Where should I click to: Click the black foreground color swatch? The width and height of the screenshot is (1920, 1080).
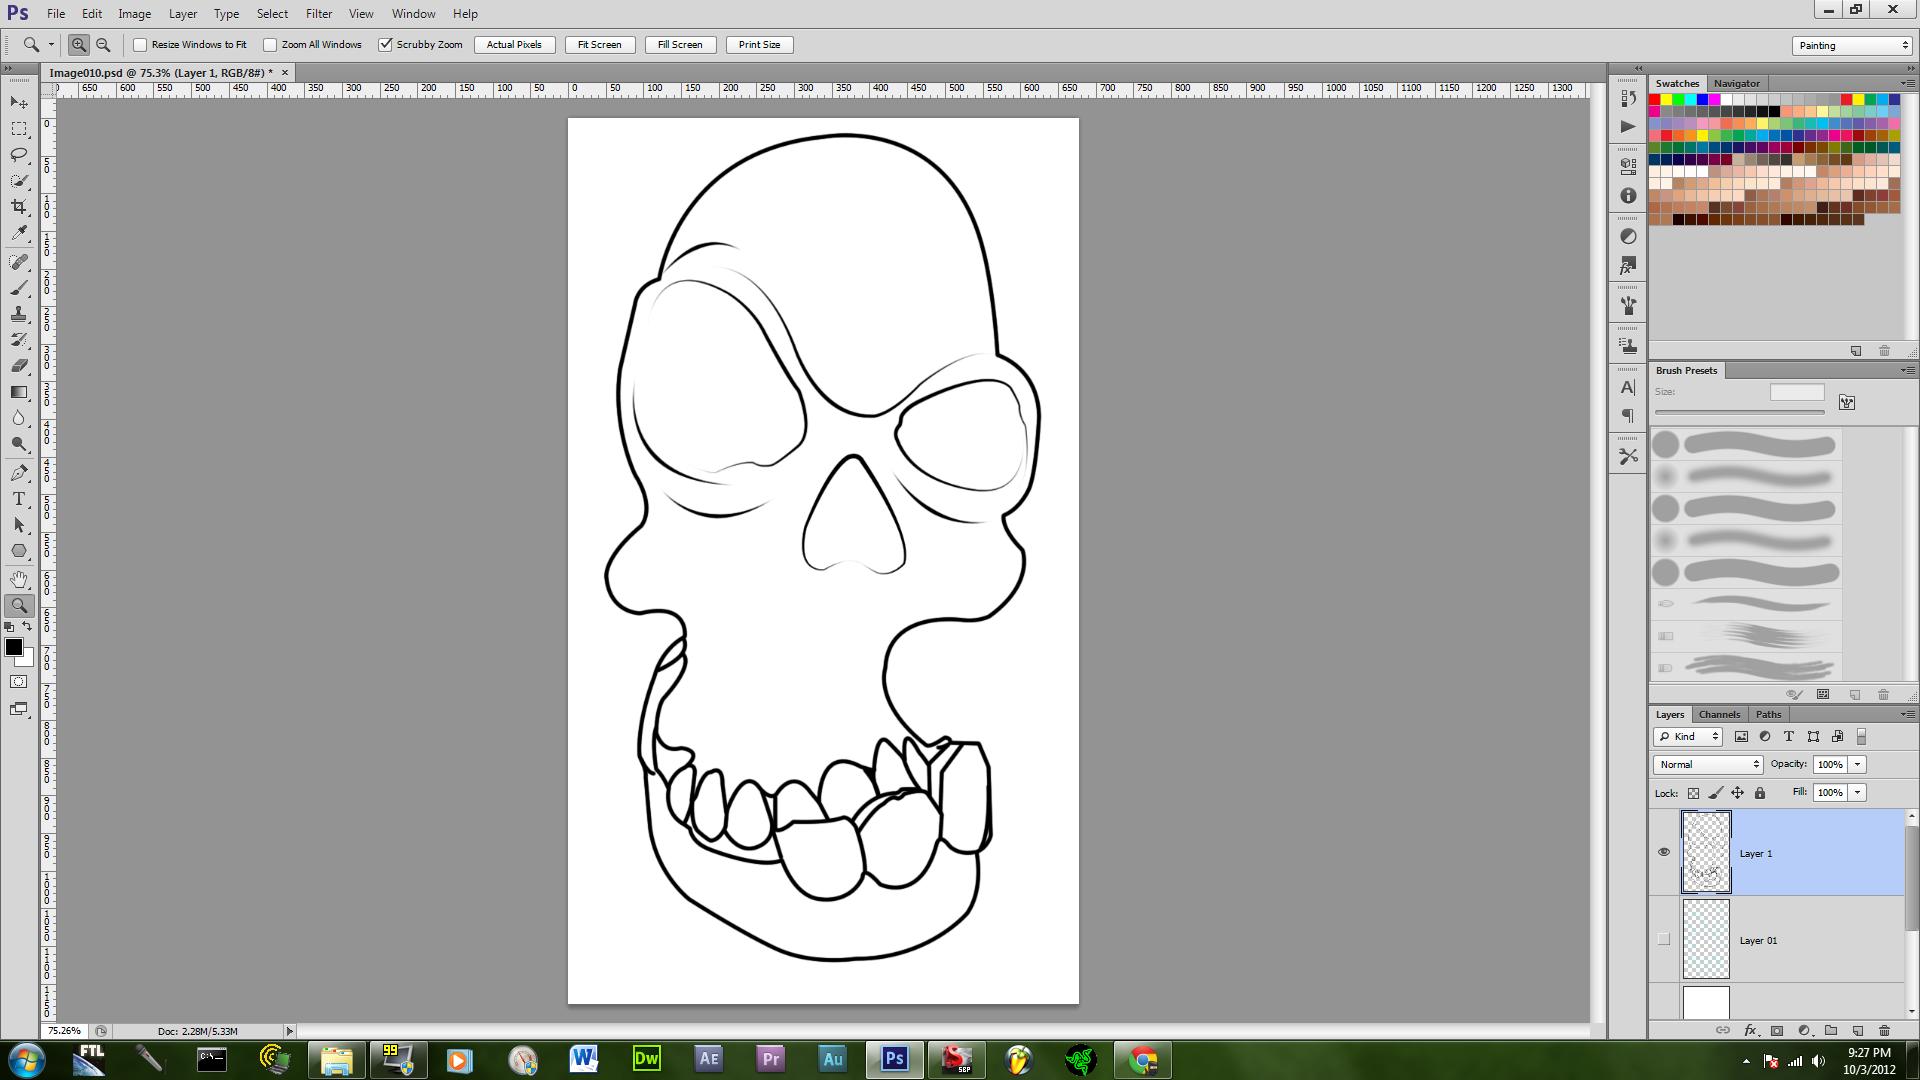(14, 648)
